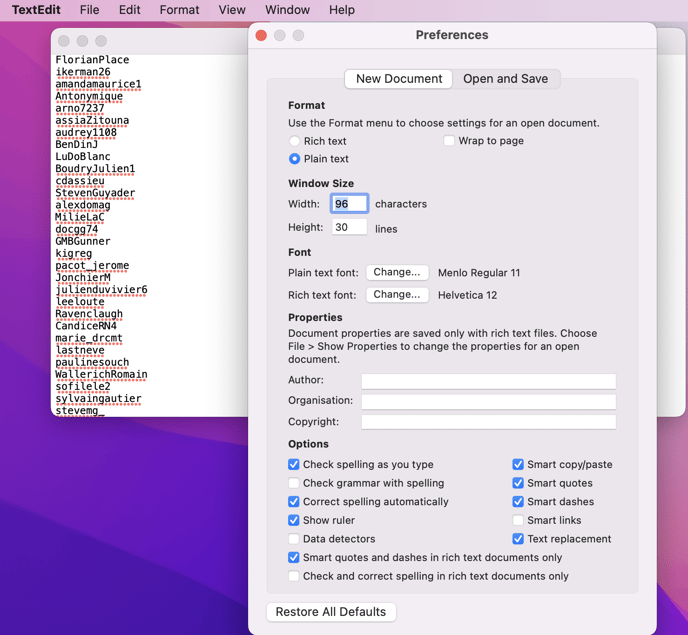Screen dimensions: 688x635
Task: Click the line 'GMBGunner' in the document
Action: [x=83, y=241]
